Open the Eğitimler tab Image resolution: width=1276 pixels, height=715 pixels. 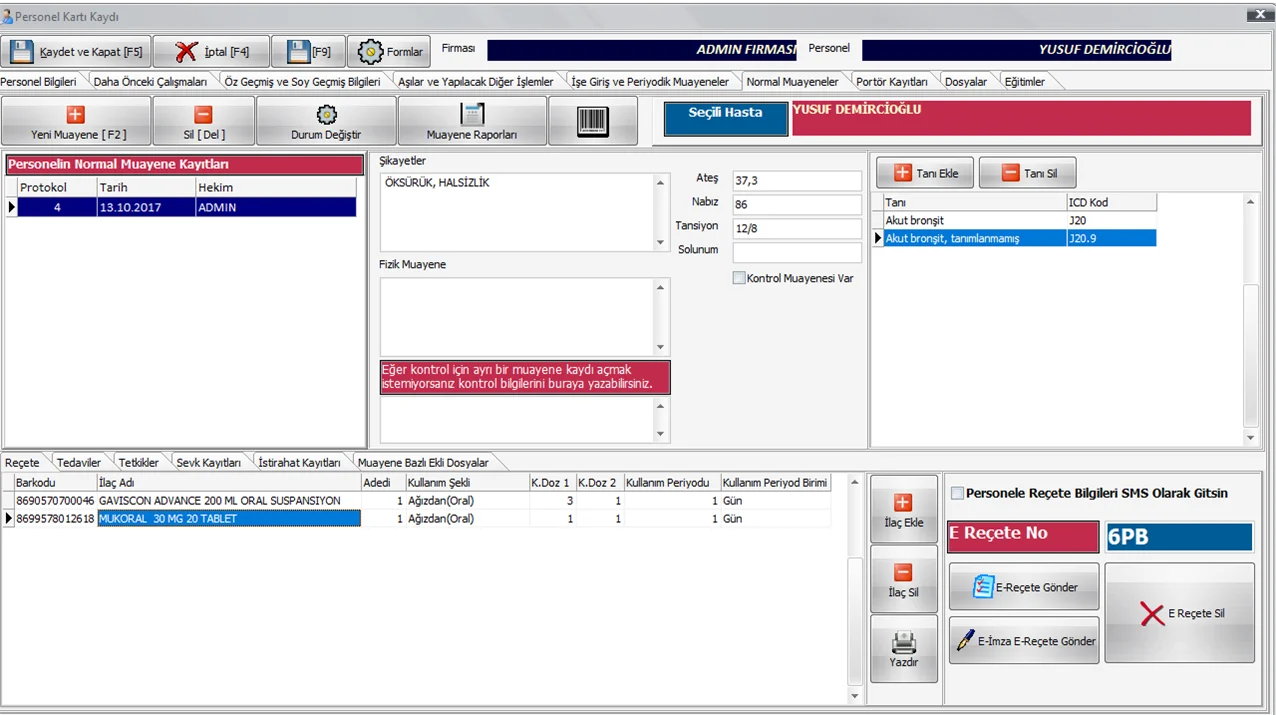pos(1025,82)
